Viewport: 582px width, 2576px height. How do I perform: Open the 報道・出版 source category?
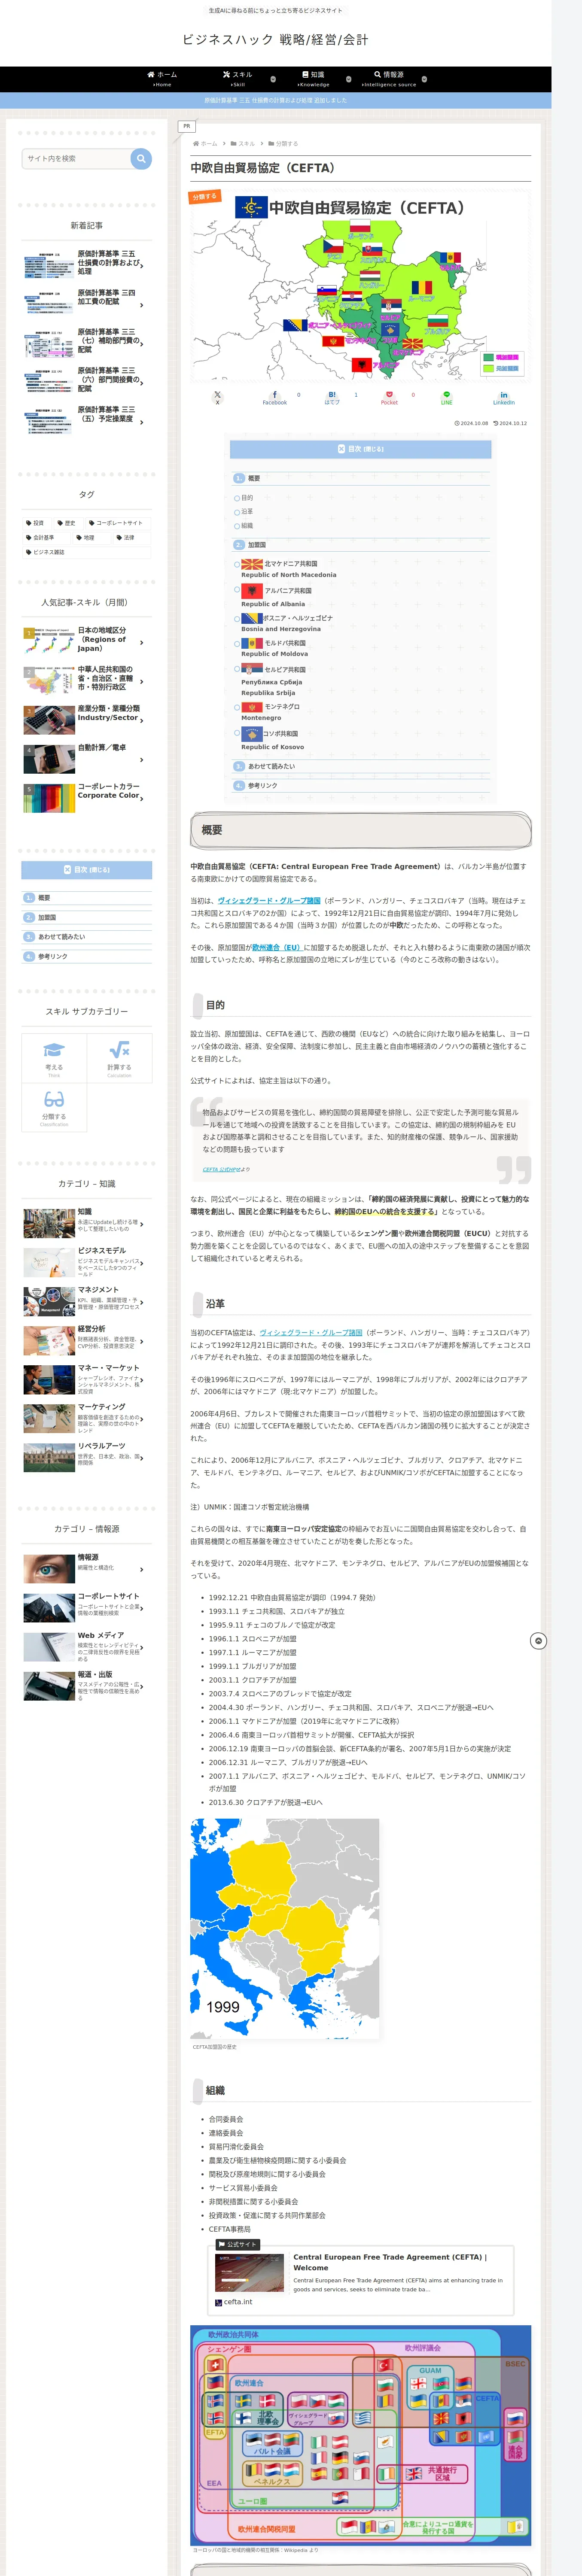87,1686
